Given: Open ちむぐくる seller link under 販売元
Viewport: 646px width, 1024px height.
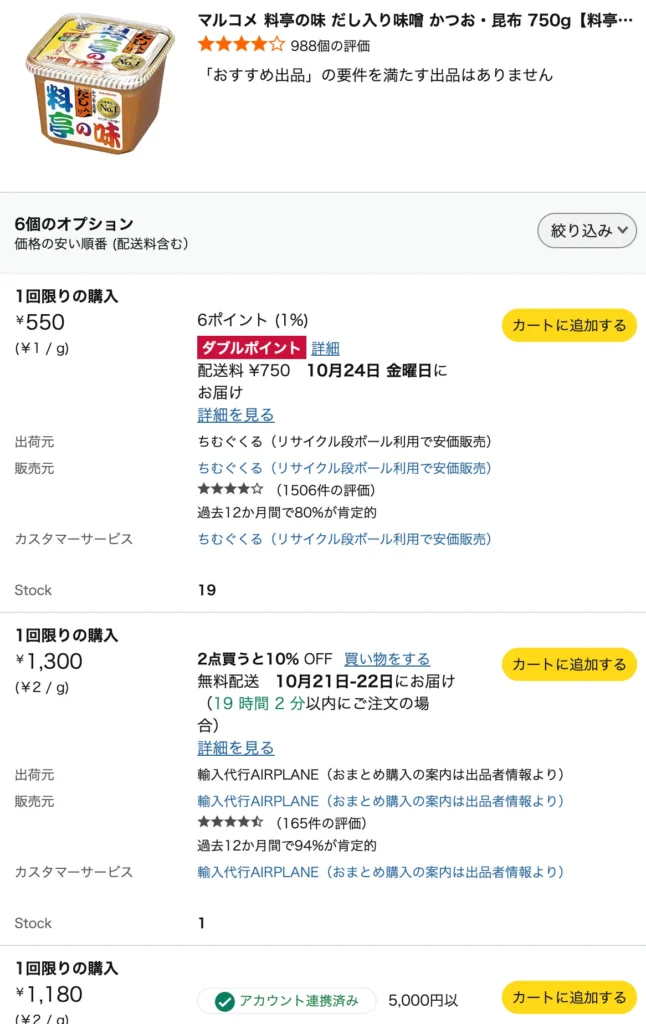Looking at the screenshot, I should [344, 468].
